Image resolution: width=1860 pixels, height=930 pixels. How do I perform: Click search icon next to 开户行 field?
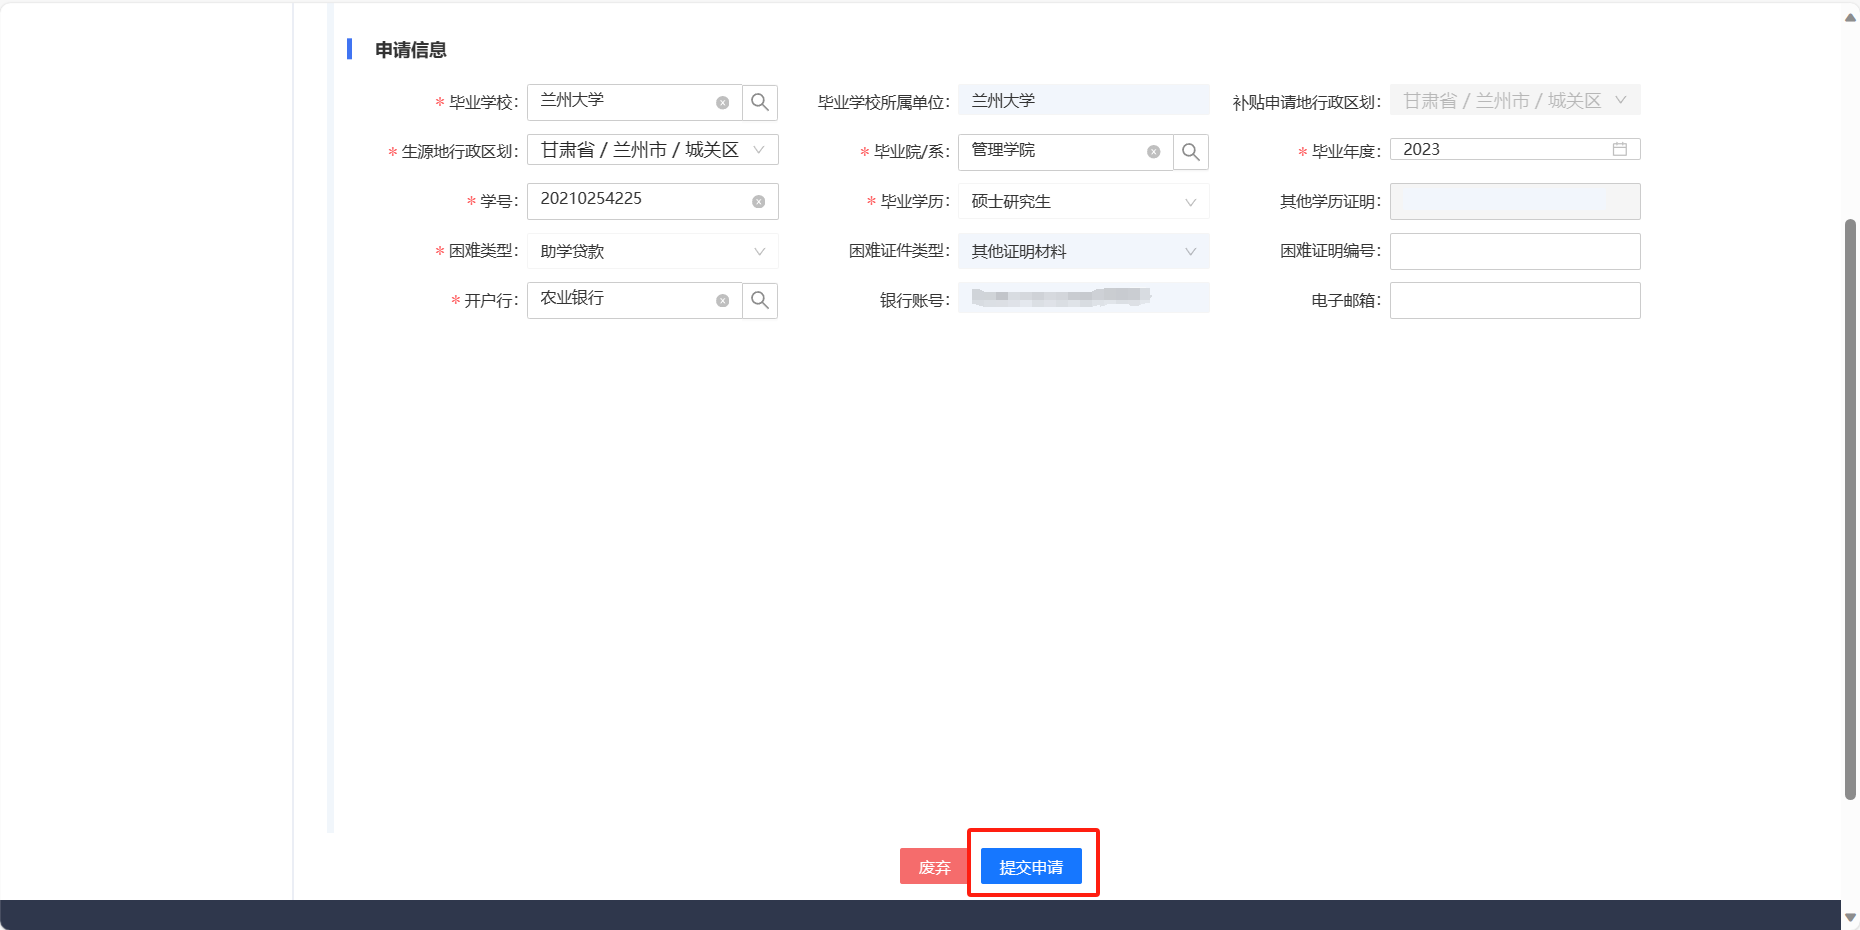coord(760,300)
